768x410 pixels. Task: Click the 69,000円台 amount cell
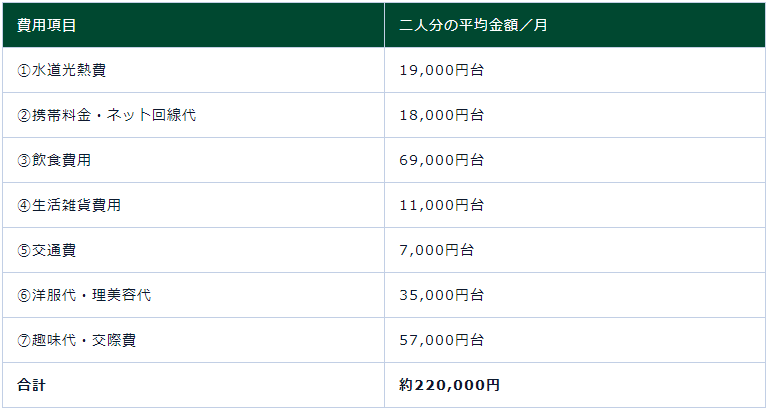click(x=441, y=160)
